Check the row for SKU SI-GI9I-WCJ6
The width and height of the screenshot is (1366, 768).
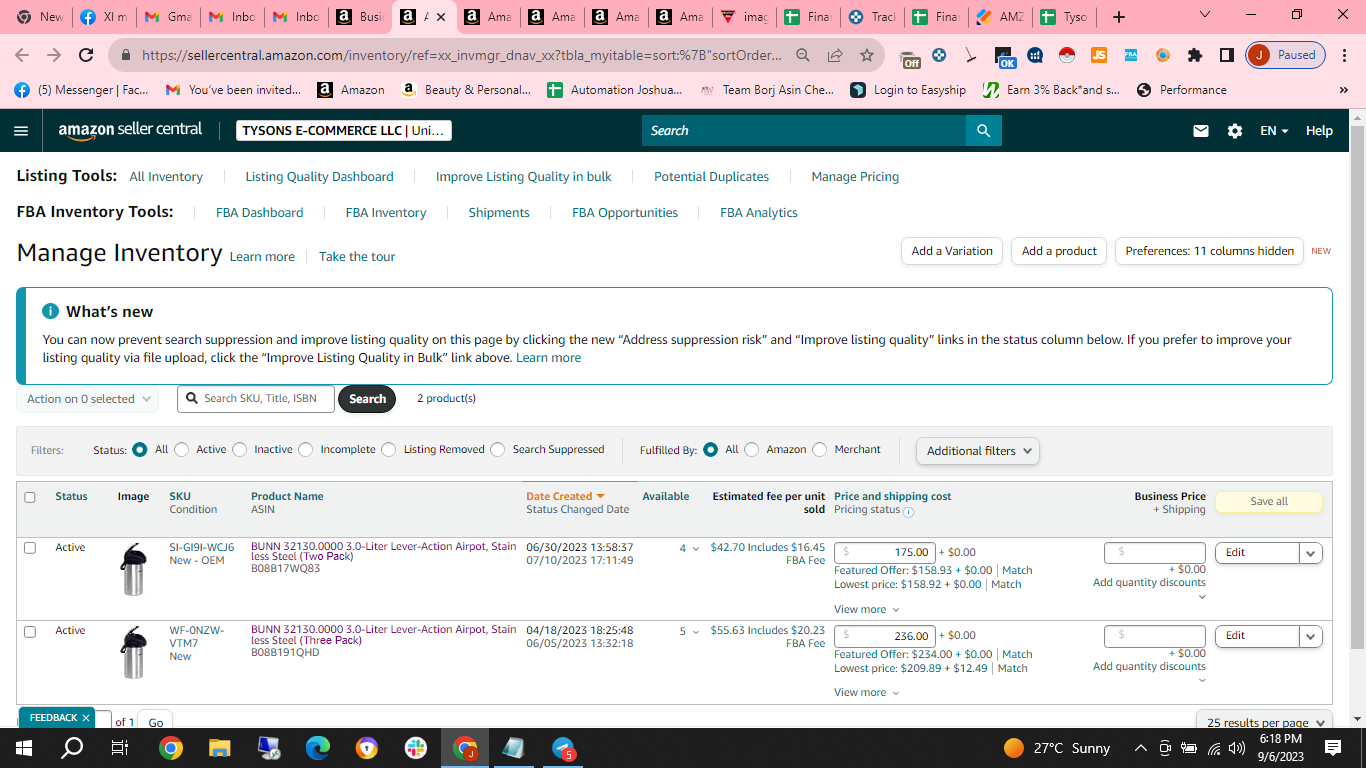[30, 548]
